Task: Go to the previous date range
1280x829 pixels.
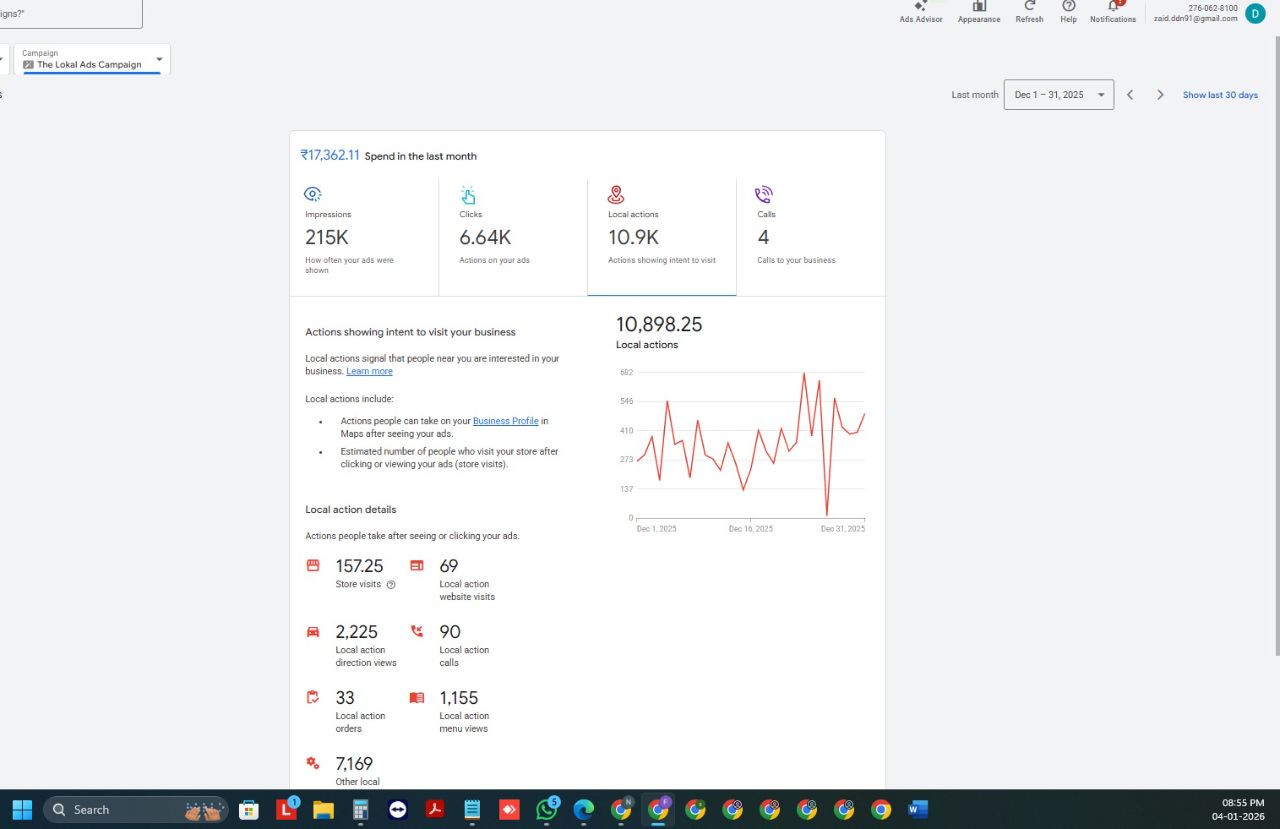Action: 1130,95
